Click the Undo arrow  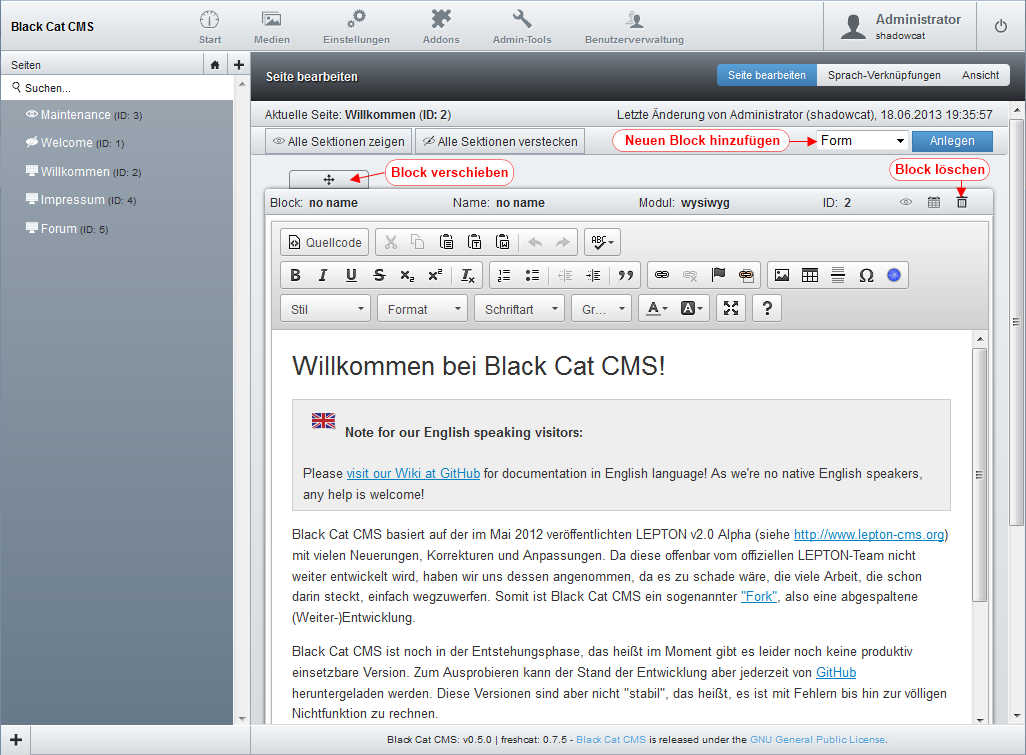pos(535,242)
